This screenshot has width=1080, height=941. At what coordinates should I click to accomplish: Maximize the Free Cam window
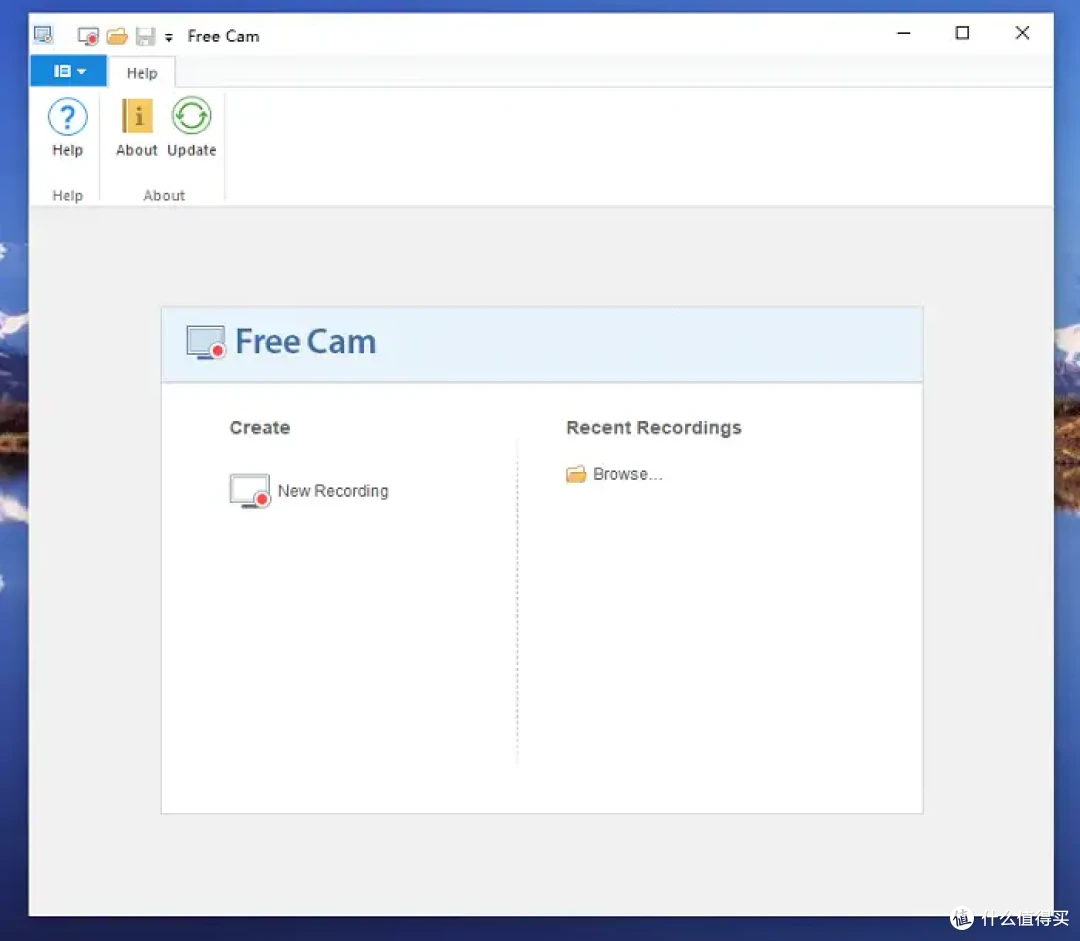pos(962,33)
